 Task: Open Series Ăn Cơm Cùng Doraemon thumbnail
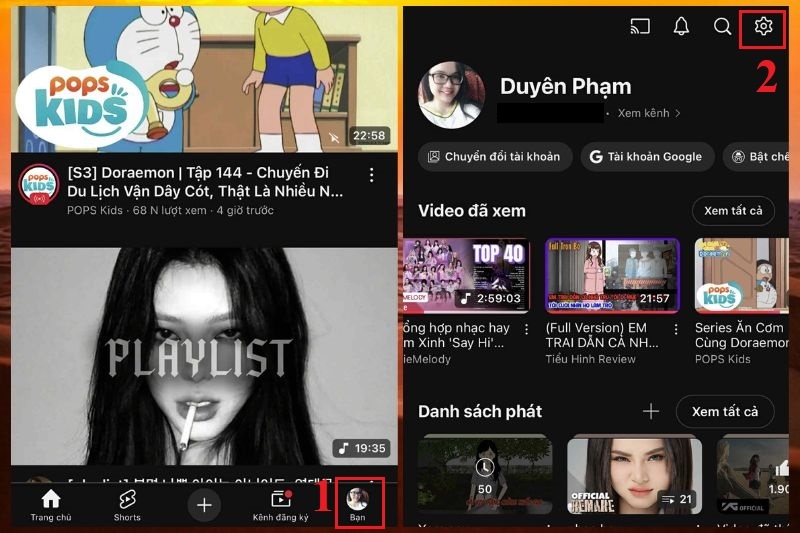[742, 275]
